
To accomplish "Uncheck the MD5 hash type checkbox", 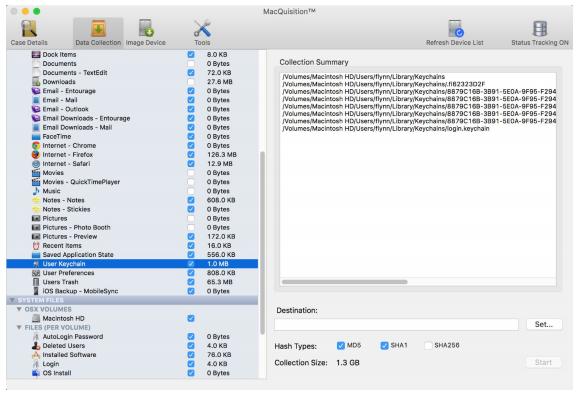I will 341,345.
